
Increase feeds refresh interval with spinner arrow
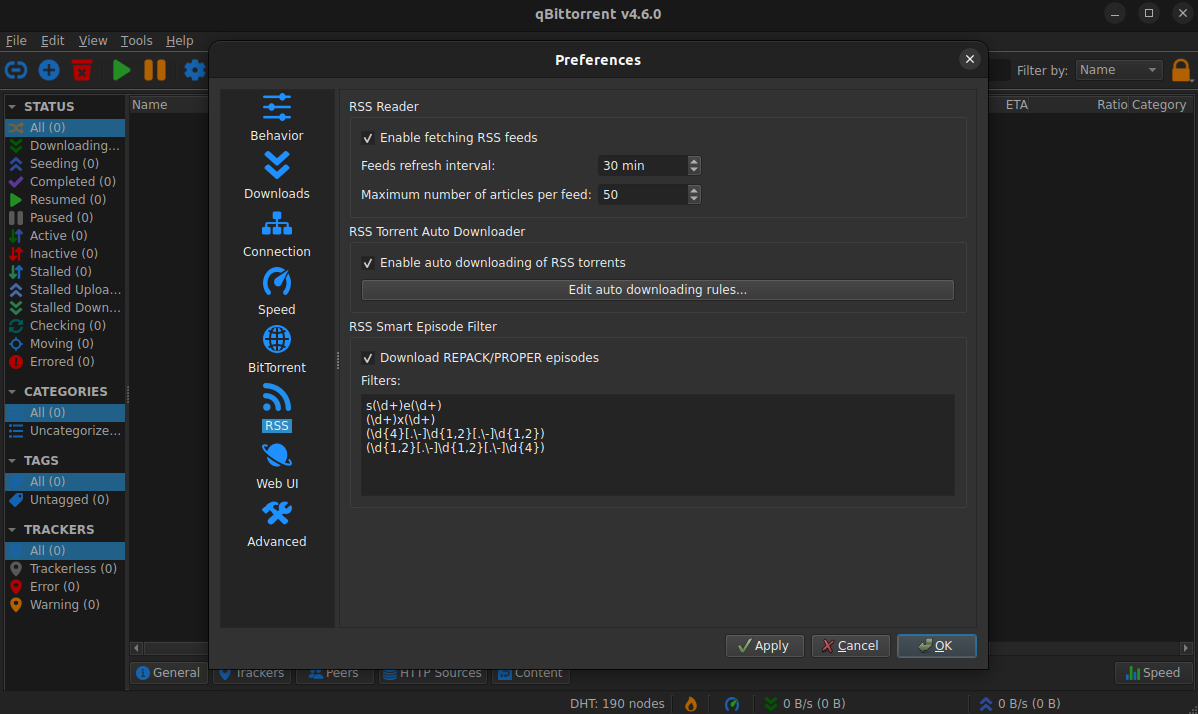pos(693,161)
